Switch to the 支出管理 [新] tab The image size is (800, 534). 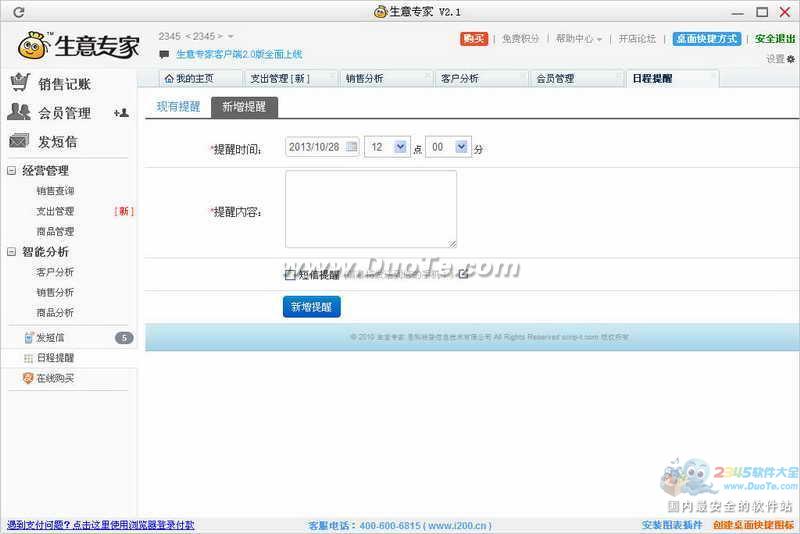pyautogui.click(x=290, y=79)
